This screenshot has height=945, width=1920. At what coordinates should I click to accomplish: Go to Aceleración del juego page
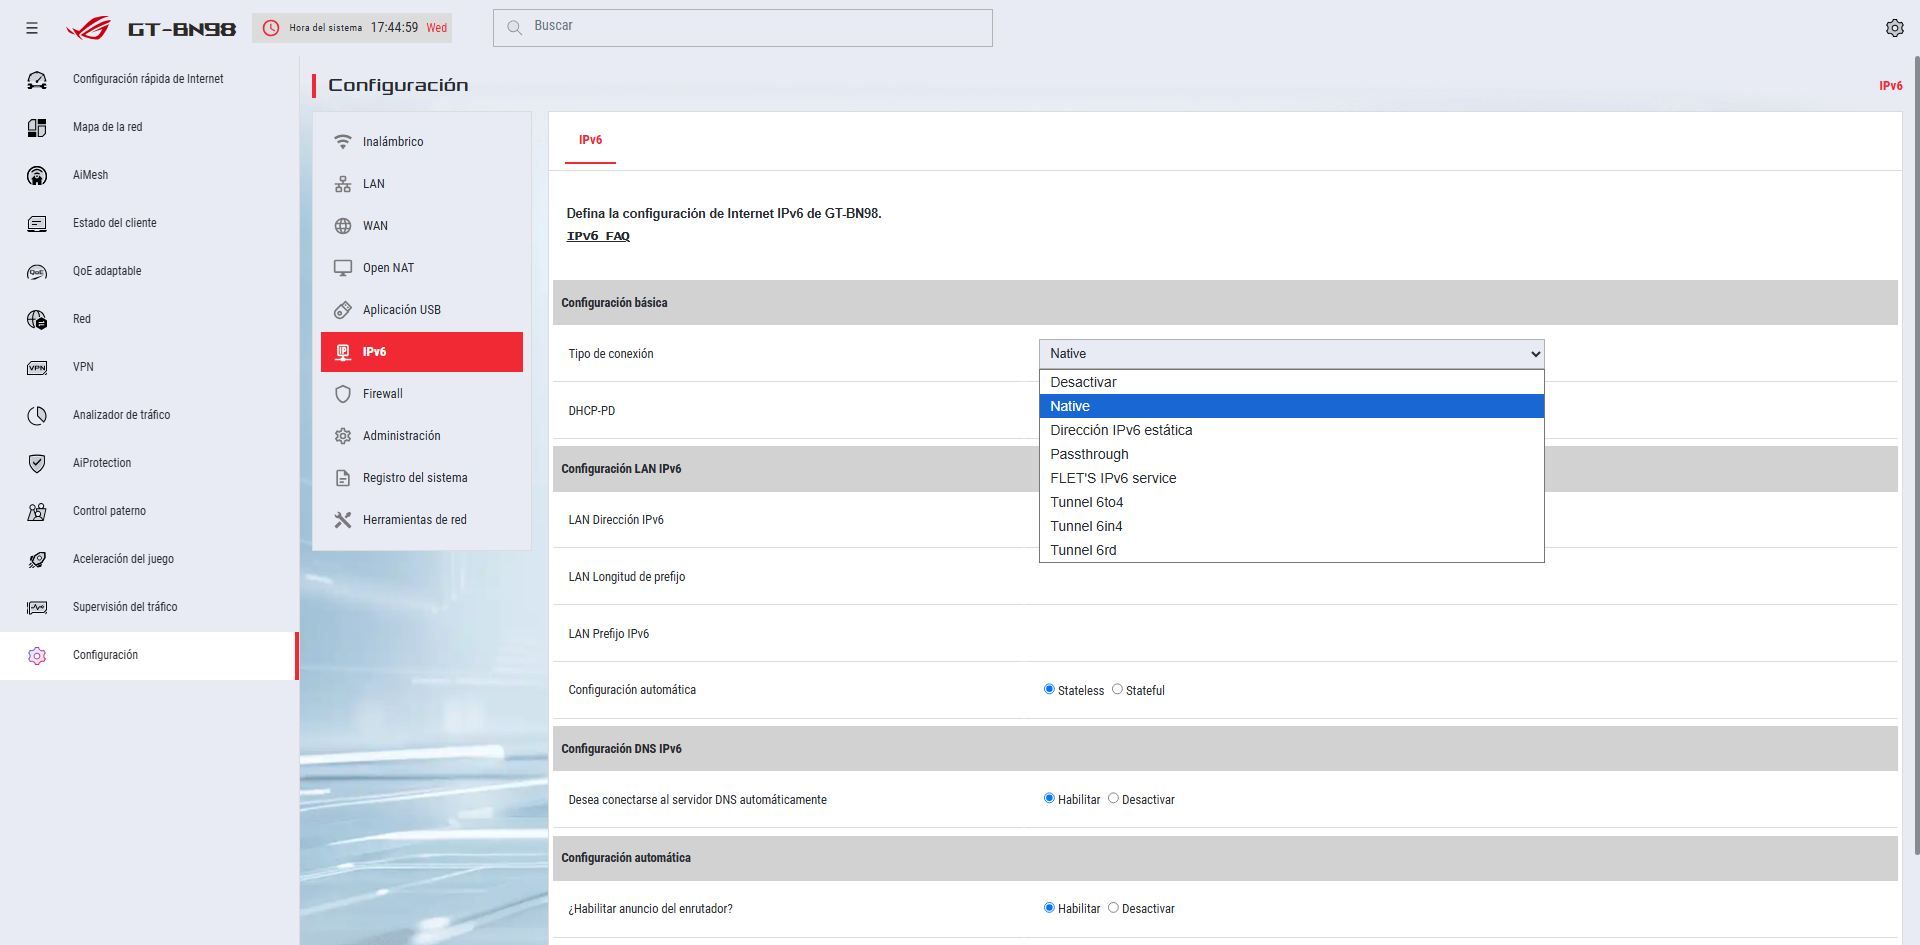(149, 559)
